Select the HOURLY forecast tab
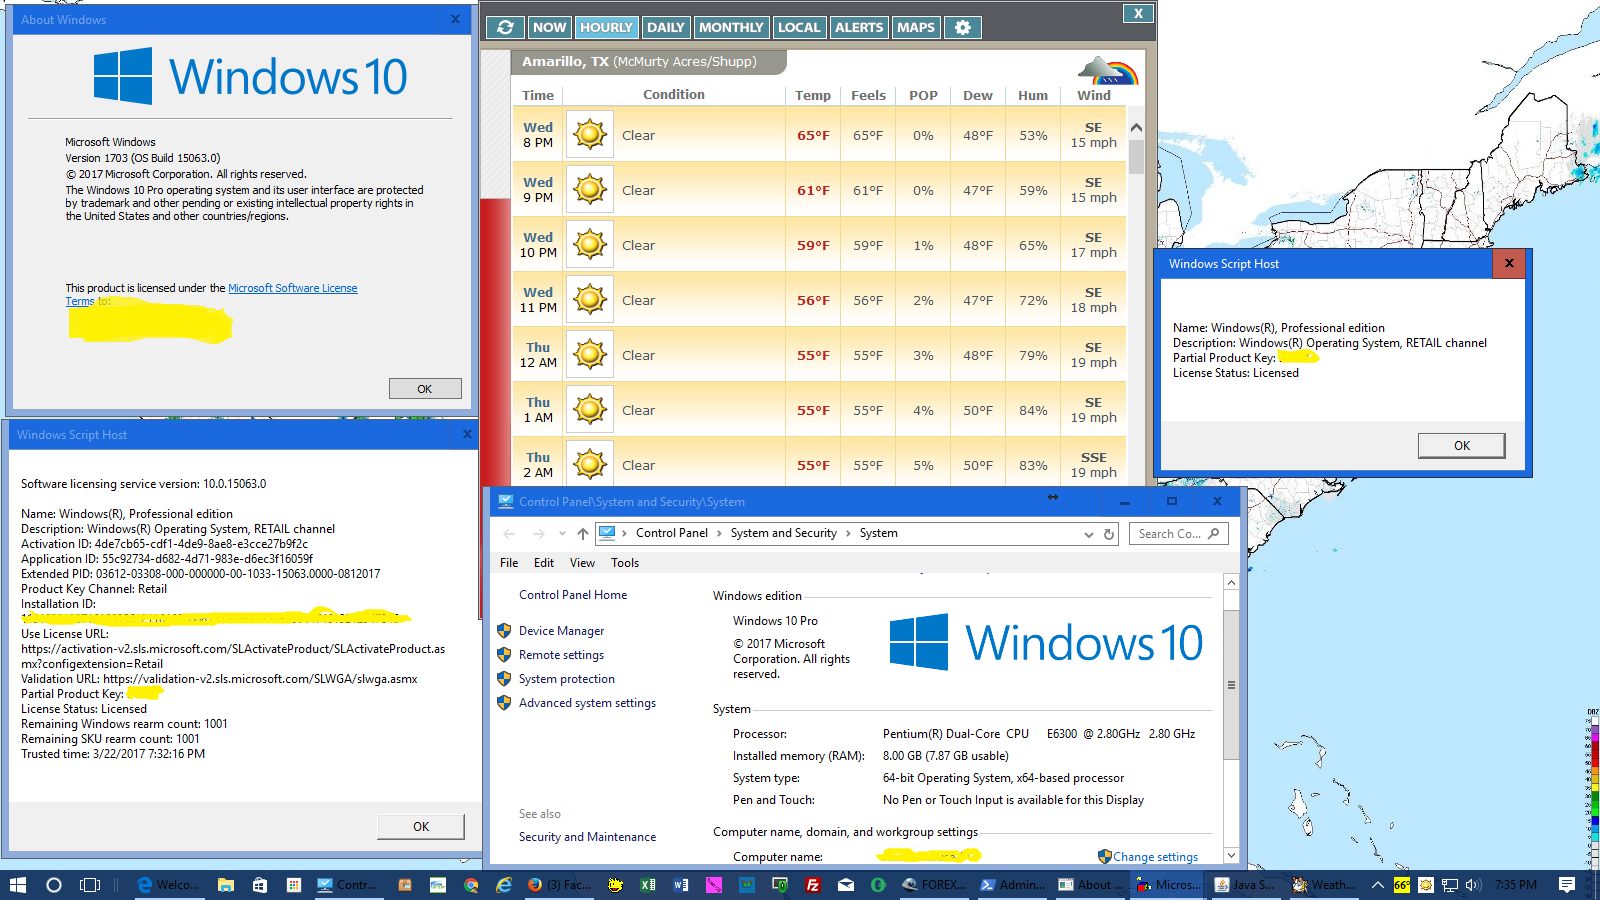The image size is (1600, 900). (x=606, y=27)
